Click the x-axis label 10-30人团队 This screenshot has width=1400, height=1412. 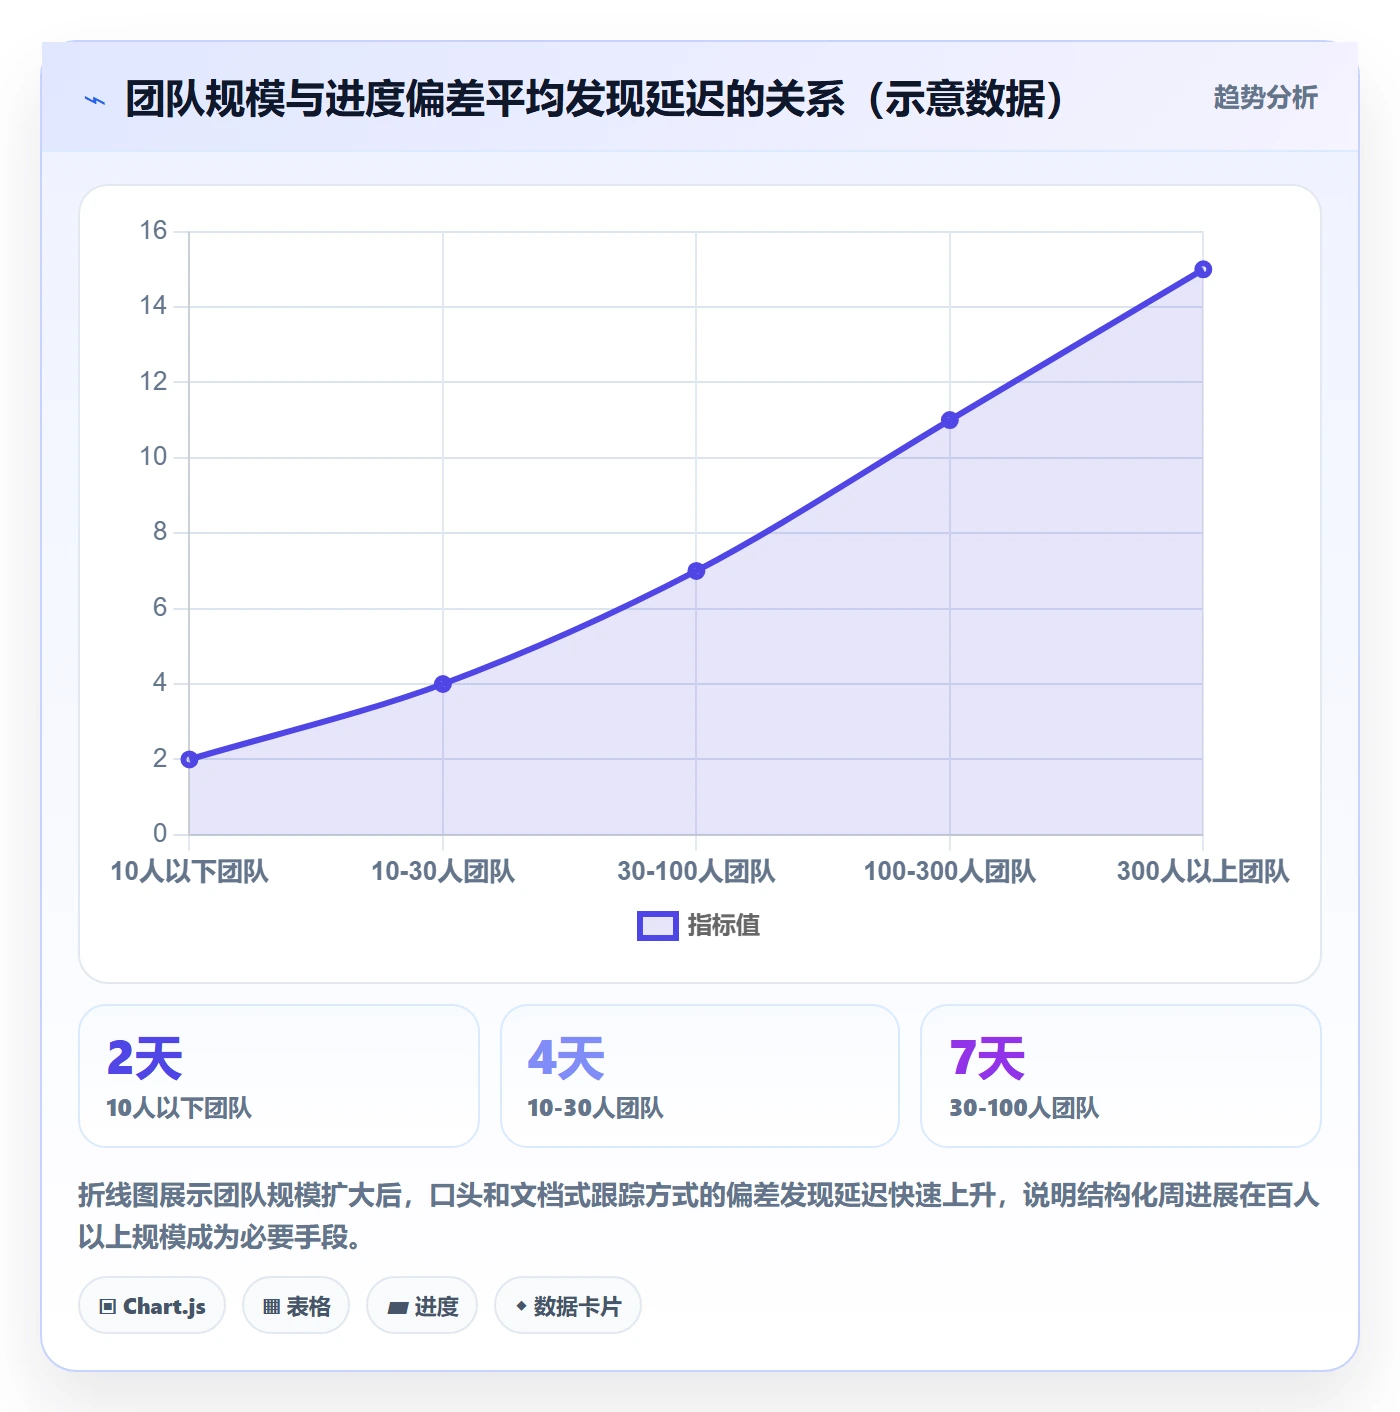click(x=443, y=871)
